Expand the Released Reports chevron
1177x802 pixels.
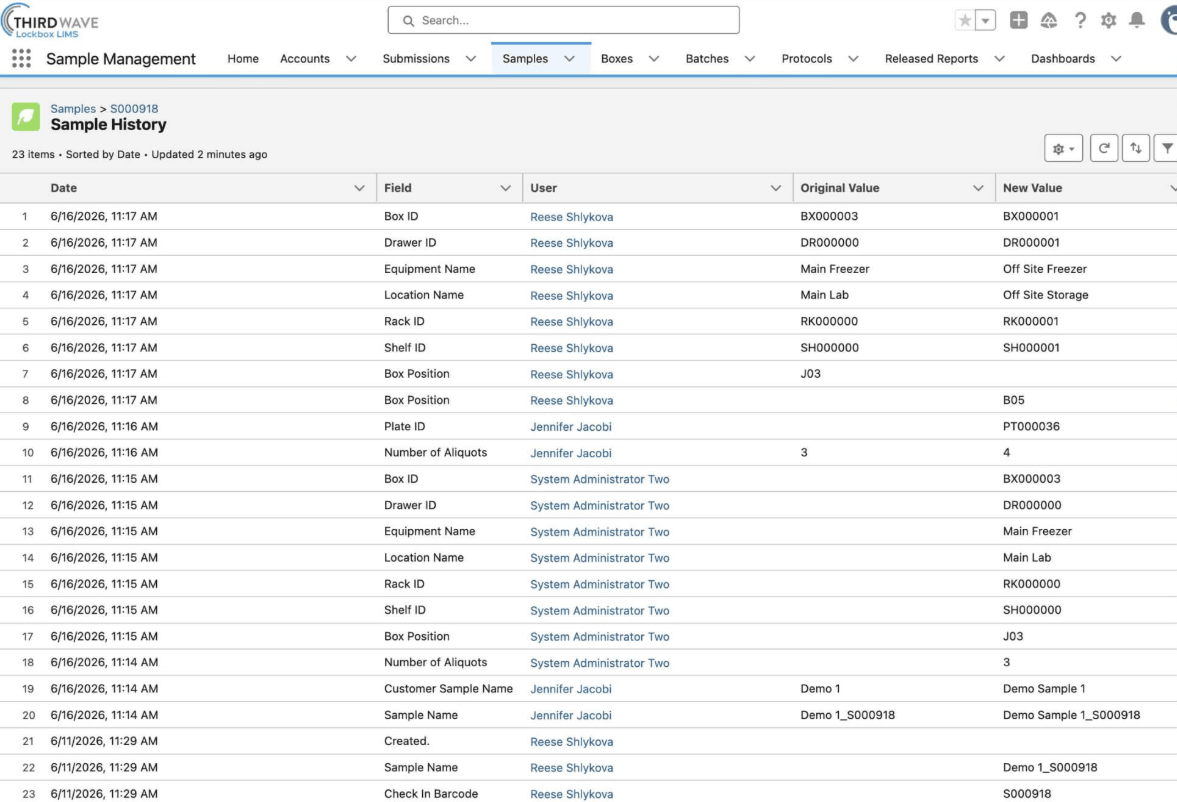pyautogui.click(x=999, y=59)
